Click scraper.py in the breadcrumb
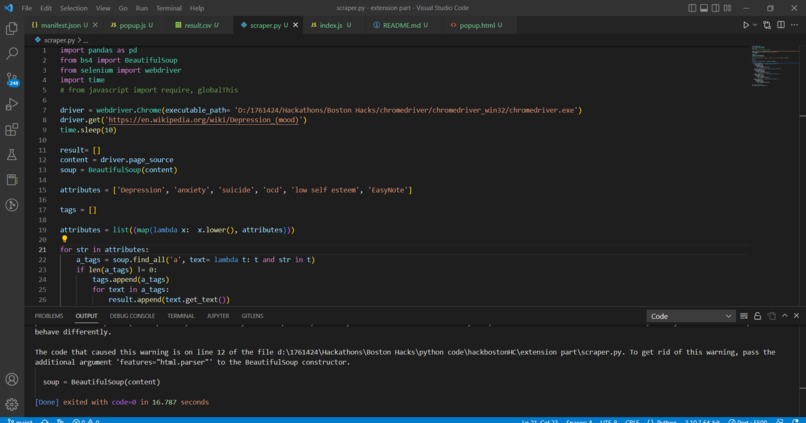 click(59, 40)
